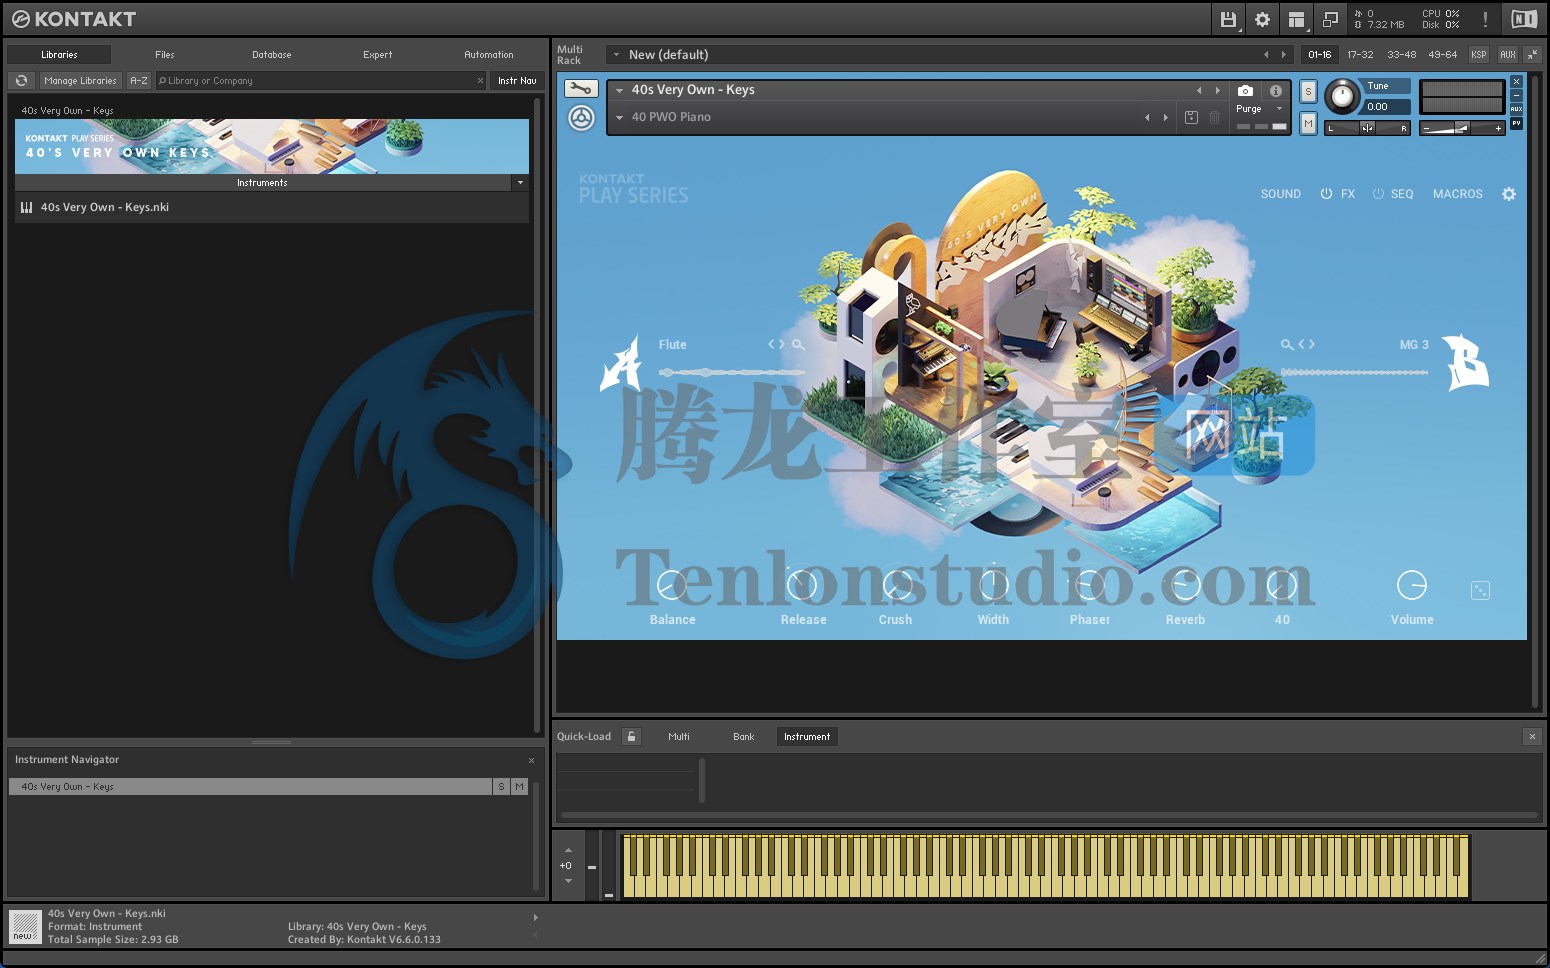Viewport: 1550px width, 968px height.
Task: Switch to the Expert tab
Action: click(378, 55)
